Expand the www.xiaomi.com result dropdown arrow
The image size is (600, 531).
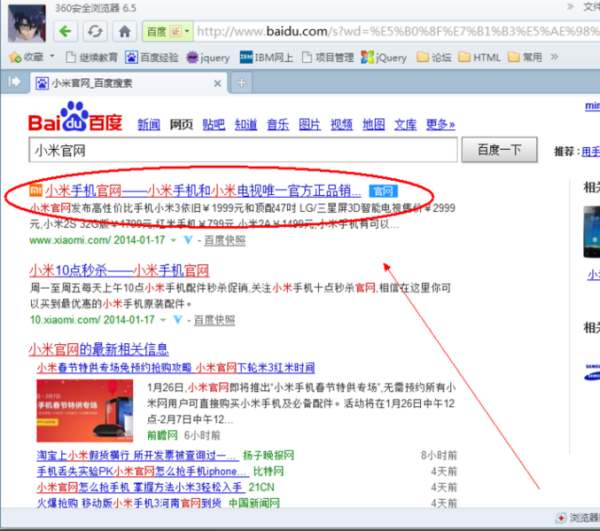tap(173, 240)
